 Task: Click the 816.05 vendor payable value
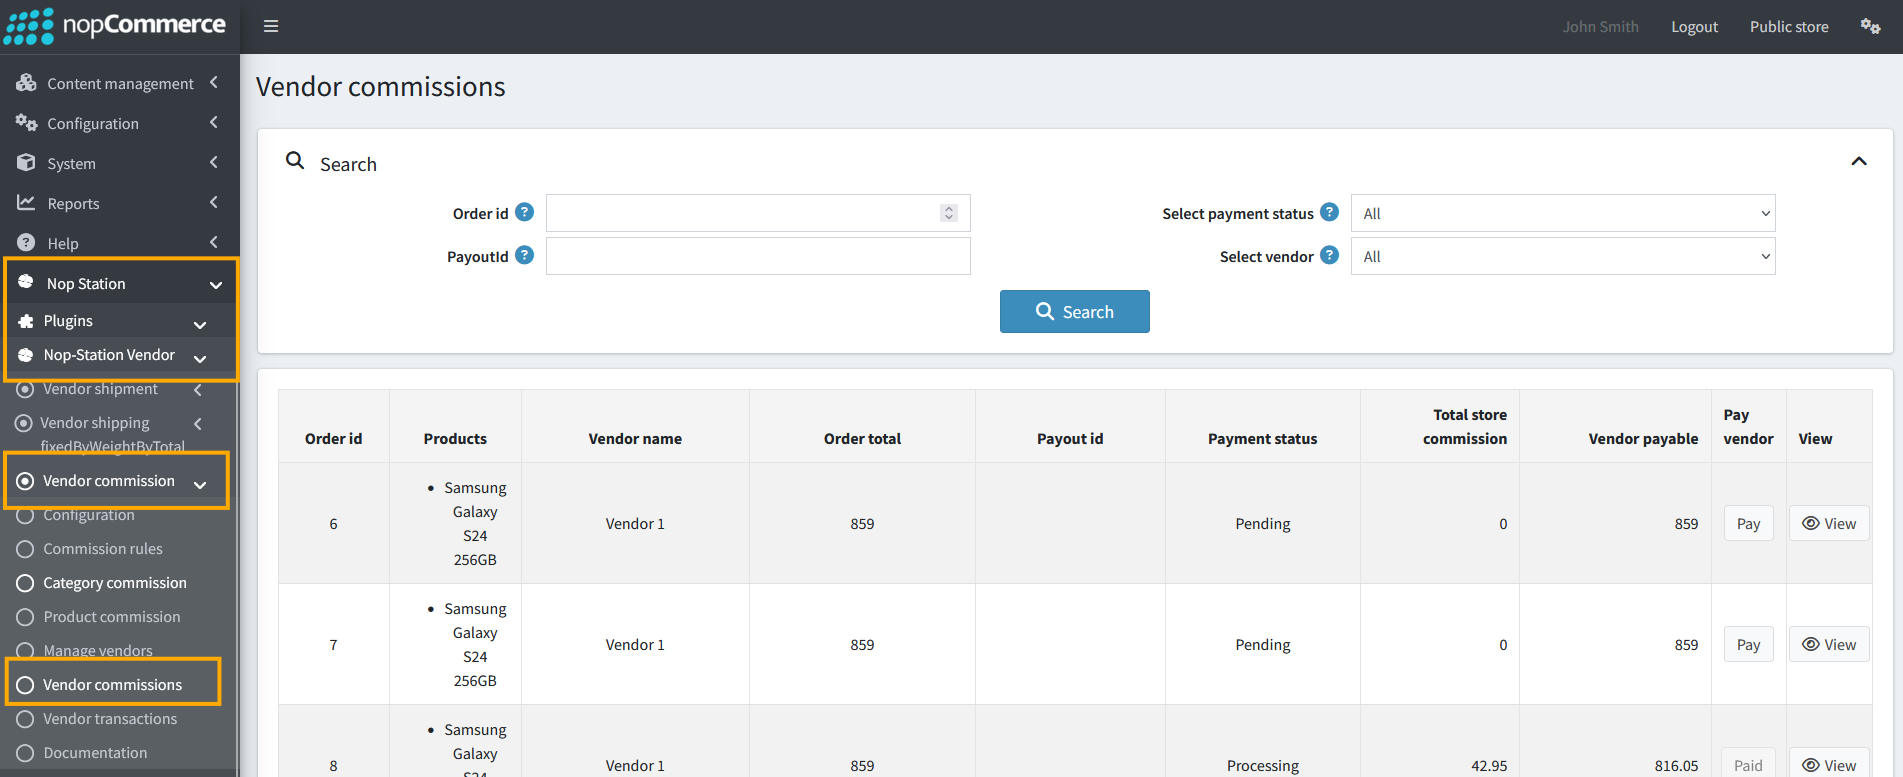point(1676,765)
